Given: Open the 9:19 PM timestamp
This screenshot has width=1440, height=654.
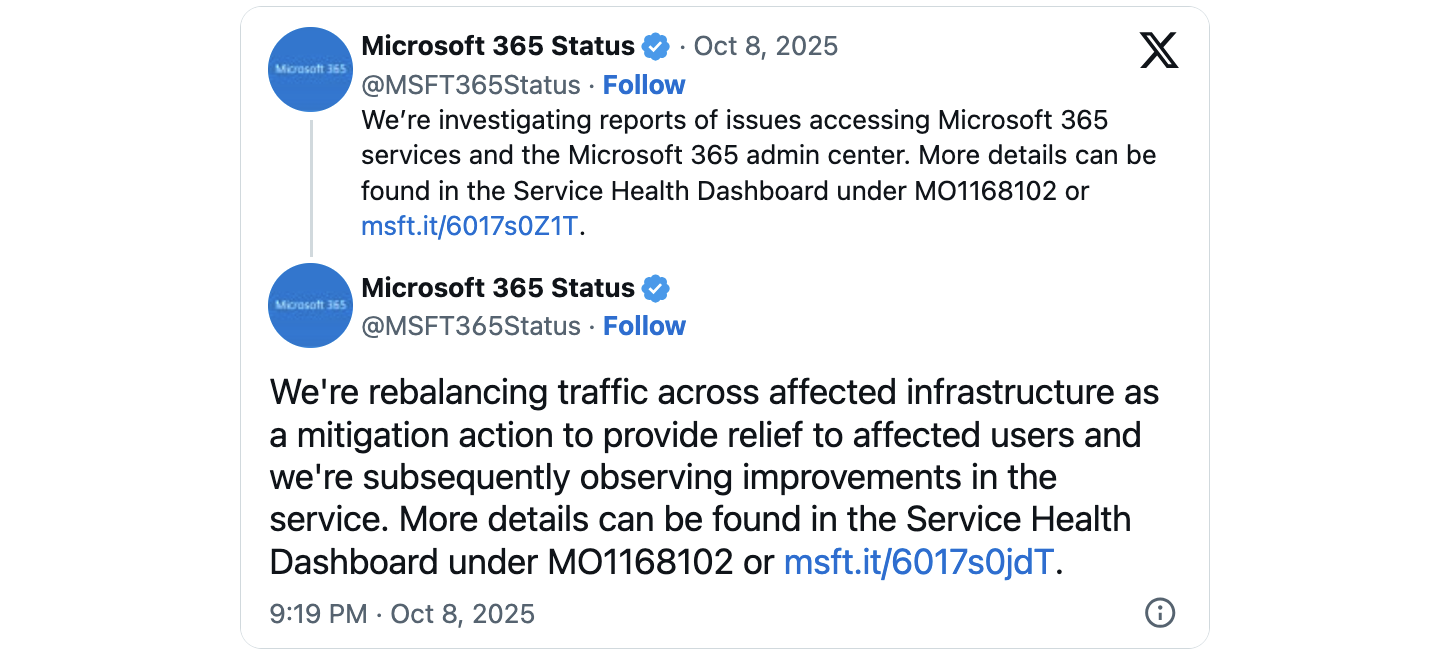Looking at the screenshot, I should click(x=316, y=613).
